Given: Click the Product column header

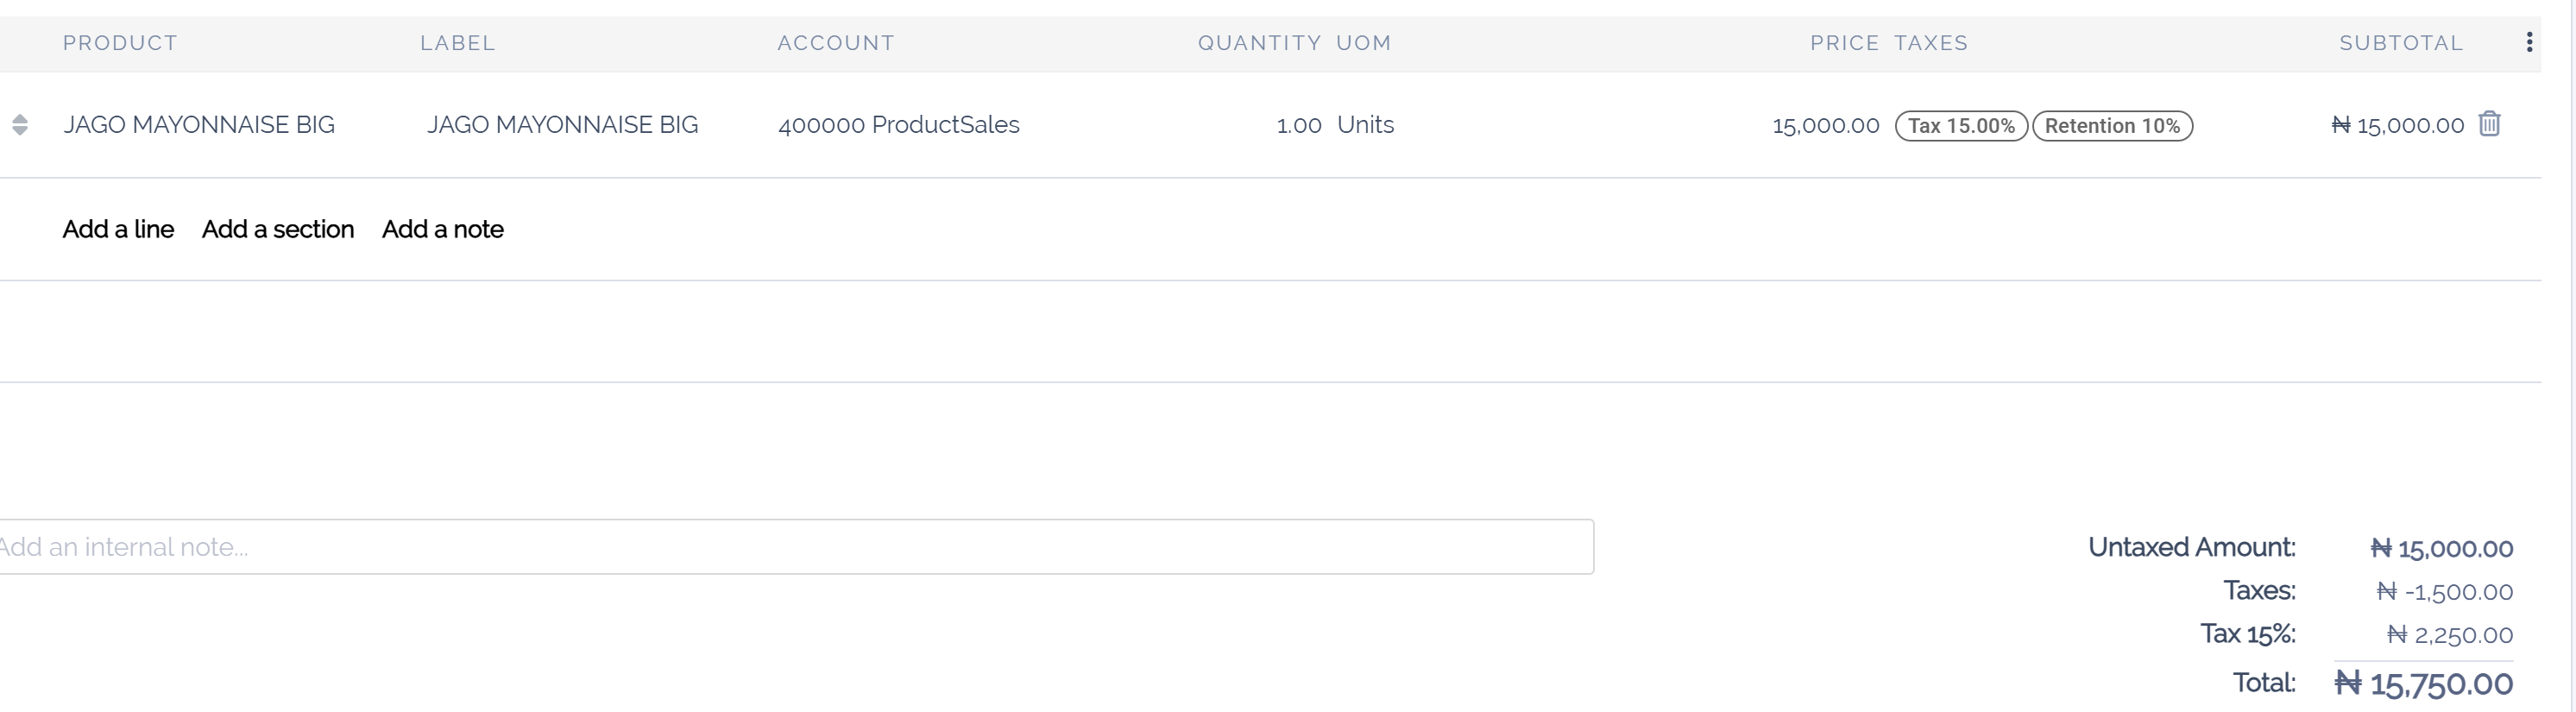Looking at the screenshot, I should (x=120, y=43).
